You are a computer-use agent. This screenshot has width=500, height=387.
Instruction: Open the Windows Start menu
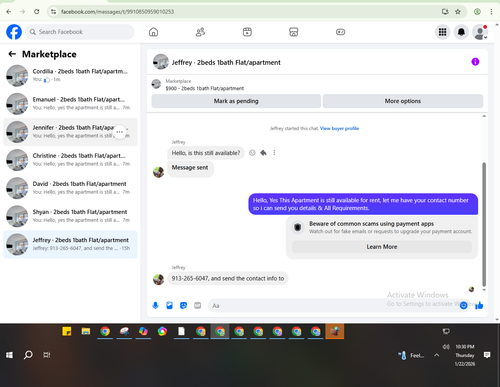pos(9,355)
